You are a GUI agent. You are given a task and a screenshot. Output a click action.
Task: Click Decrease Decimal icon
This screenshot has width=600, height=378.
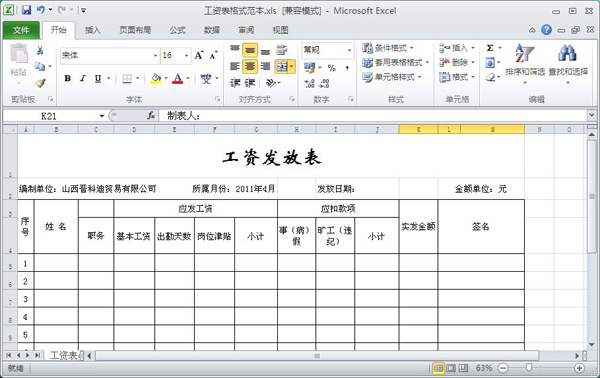pos(324,83)
